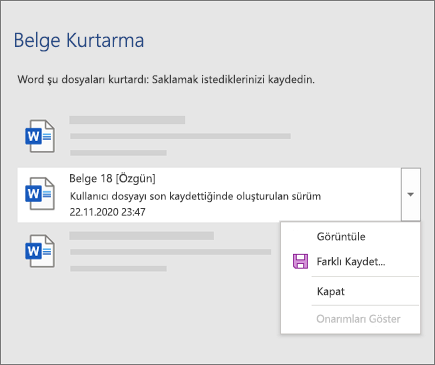Click the Word icon of Belge 18 [Özgün]

tap(40, 194)
